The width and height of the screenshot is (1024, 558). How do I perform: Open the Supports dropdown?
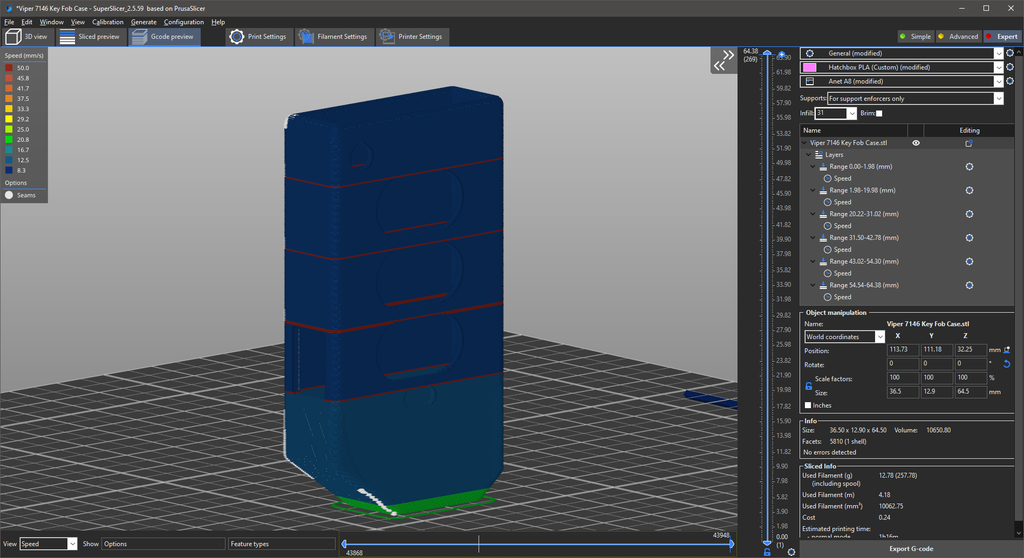[x=914, y=99]
